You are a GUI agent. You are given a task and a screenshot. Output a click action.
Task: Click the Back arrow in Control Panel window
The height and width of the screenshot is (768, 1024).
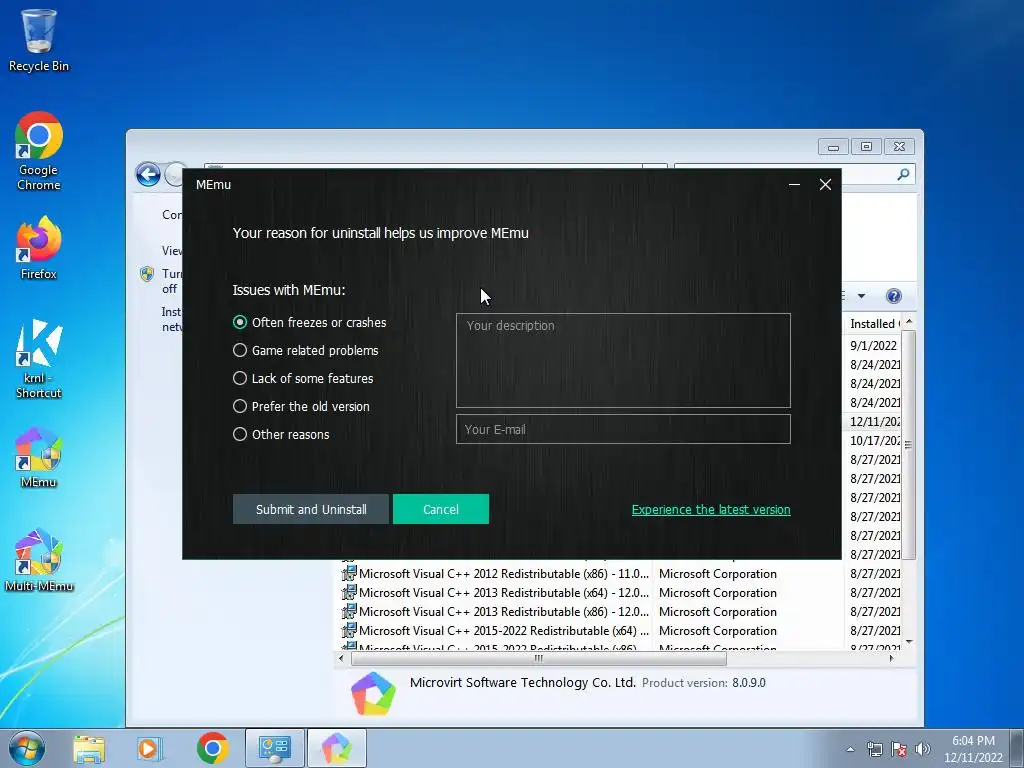coord(148,174)
